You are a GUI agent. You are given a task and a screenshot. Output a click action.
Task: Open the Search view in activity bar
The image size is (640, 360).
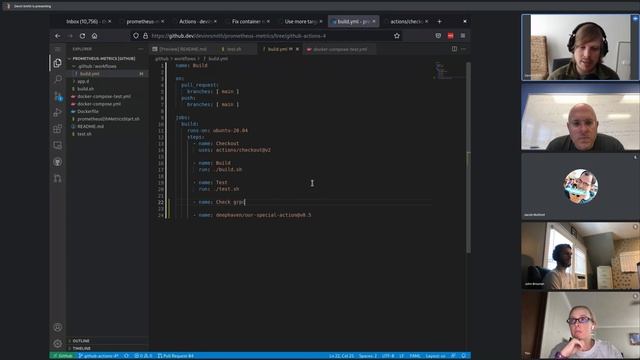click(x=58, y=79)
